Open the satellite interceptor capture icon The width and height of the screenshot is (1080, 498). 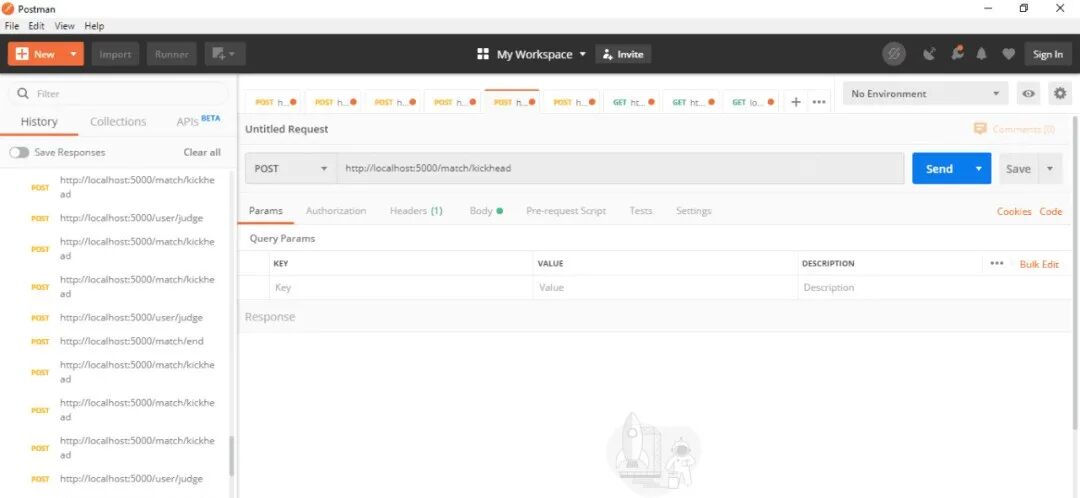click(929, 54)
